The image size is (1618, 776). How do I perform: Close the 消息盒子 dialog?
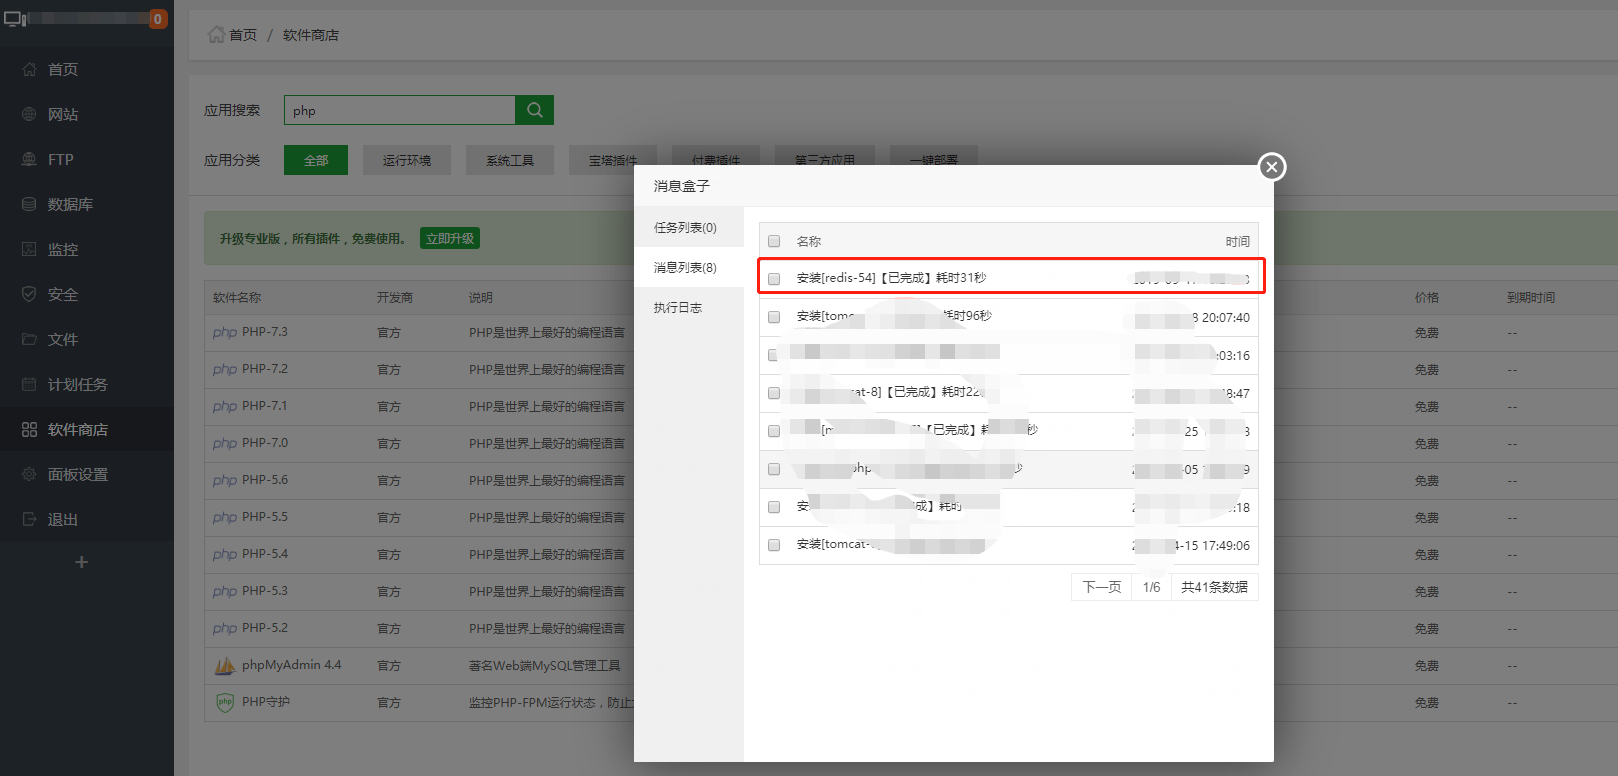tap(1272, 167)
